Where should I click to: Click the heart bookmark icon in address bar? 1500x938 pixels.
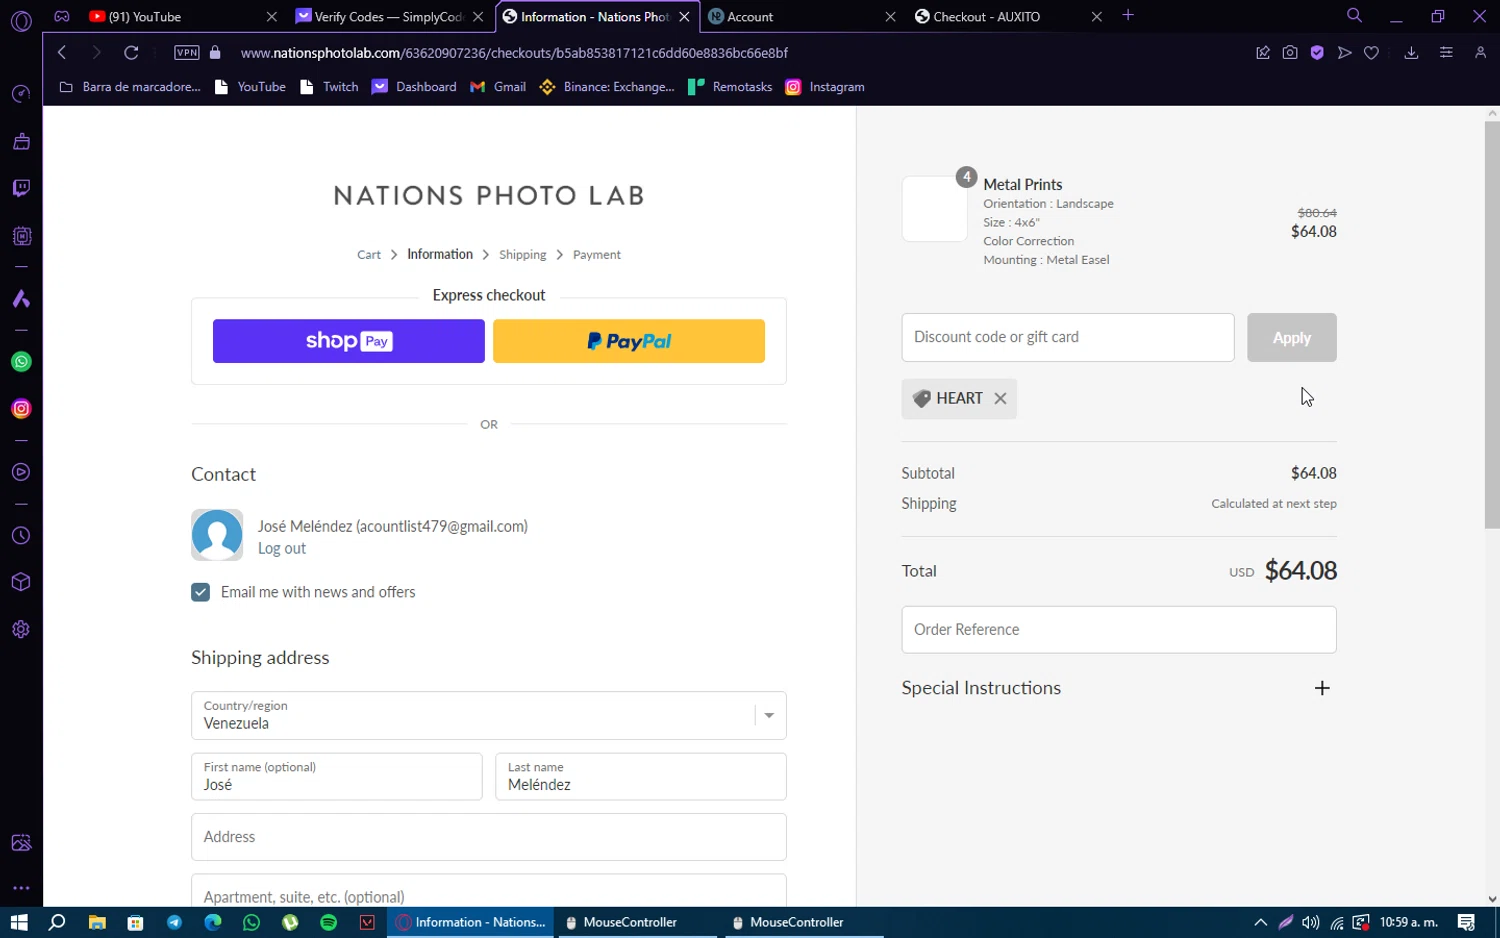[1372, 53]
